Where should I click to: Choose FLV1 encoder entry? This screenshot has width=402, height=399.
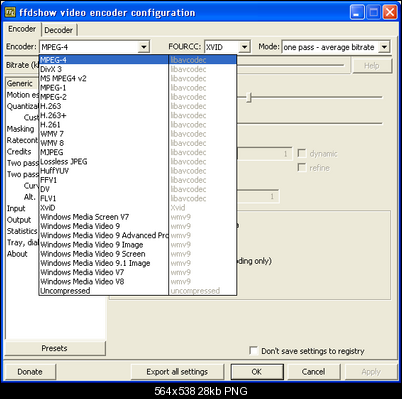(138, 199)
